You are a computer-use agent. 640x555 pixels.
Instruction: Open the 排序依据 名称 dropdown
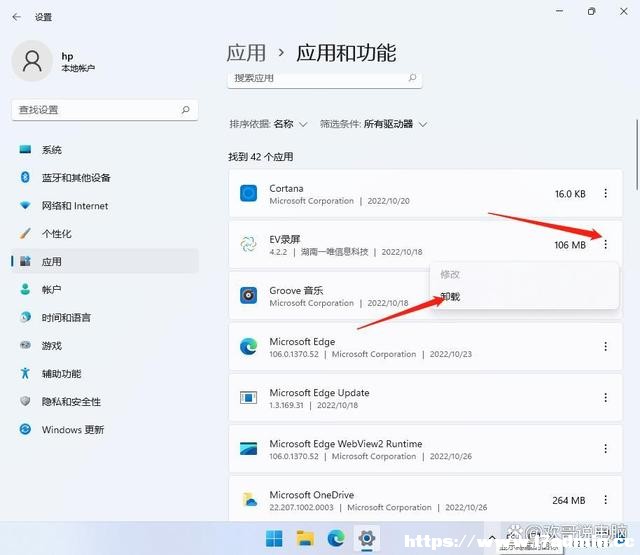click(x=268, y=124)
